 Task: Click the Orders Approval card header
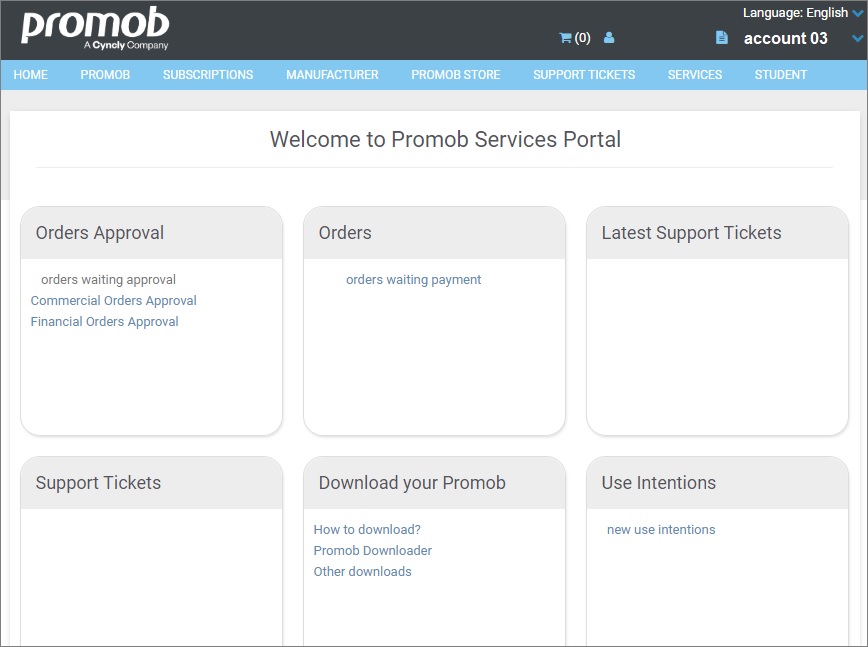(x=152, y=233)
